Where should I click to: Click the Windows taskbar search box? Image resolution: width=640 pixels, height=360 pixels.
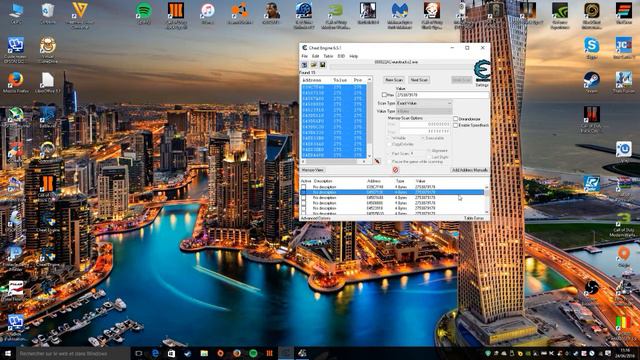(73, 353)
